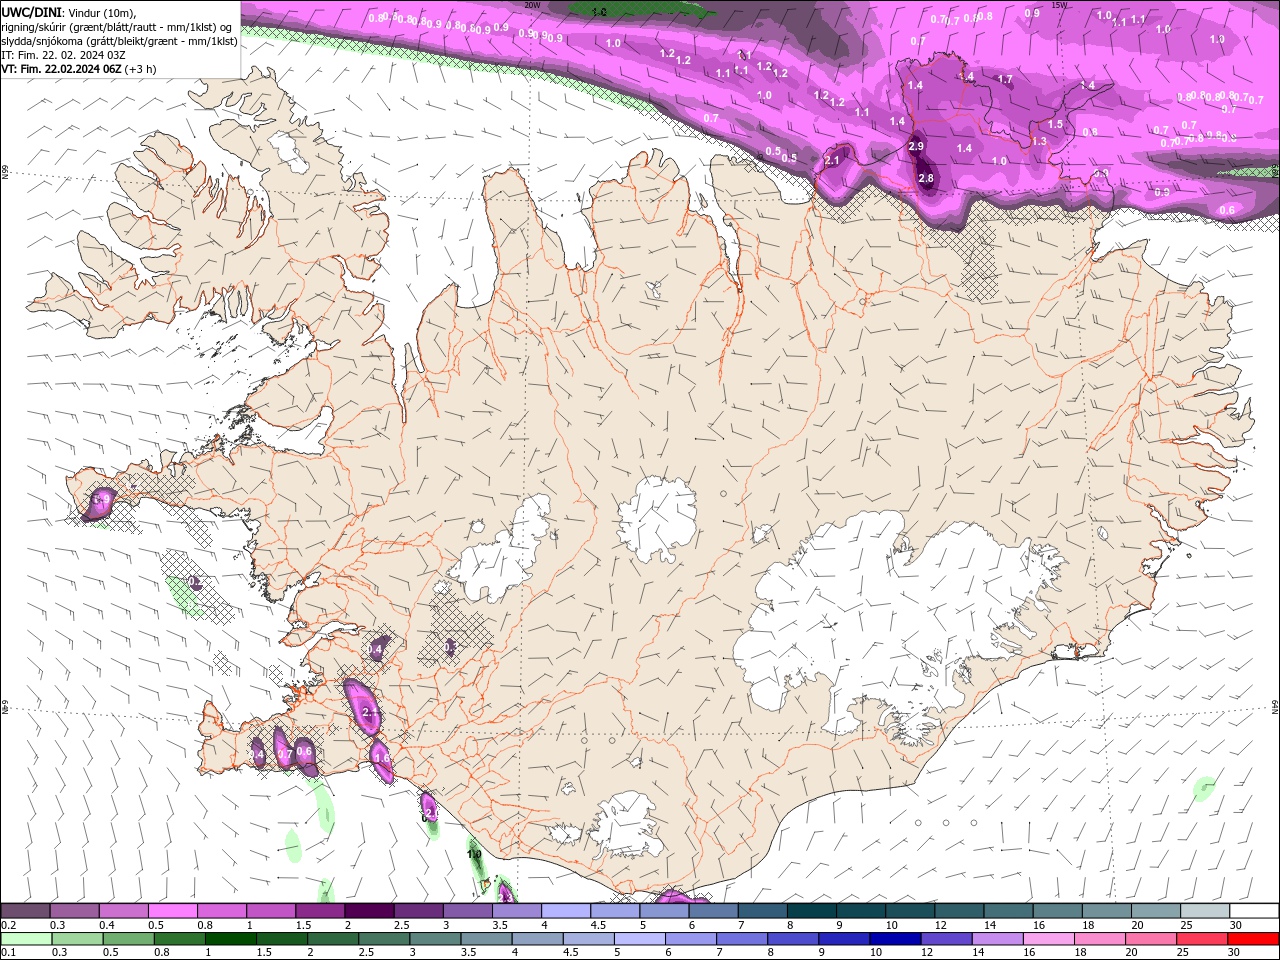The height and width of the screenshot is (960, 1280).
Task: Select the dark purple 2 swatch, upper legend
Action: click(x=368, y=911)
